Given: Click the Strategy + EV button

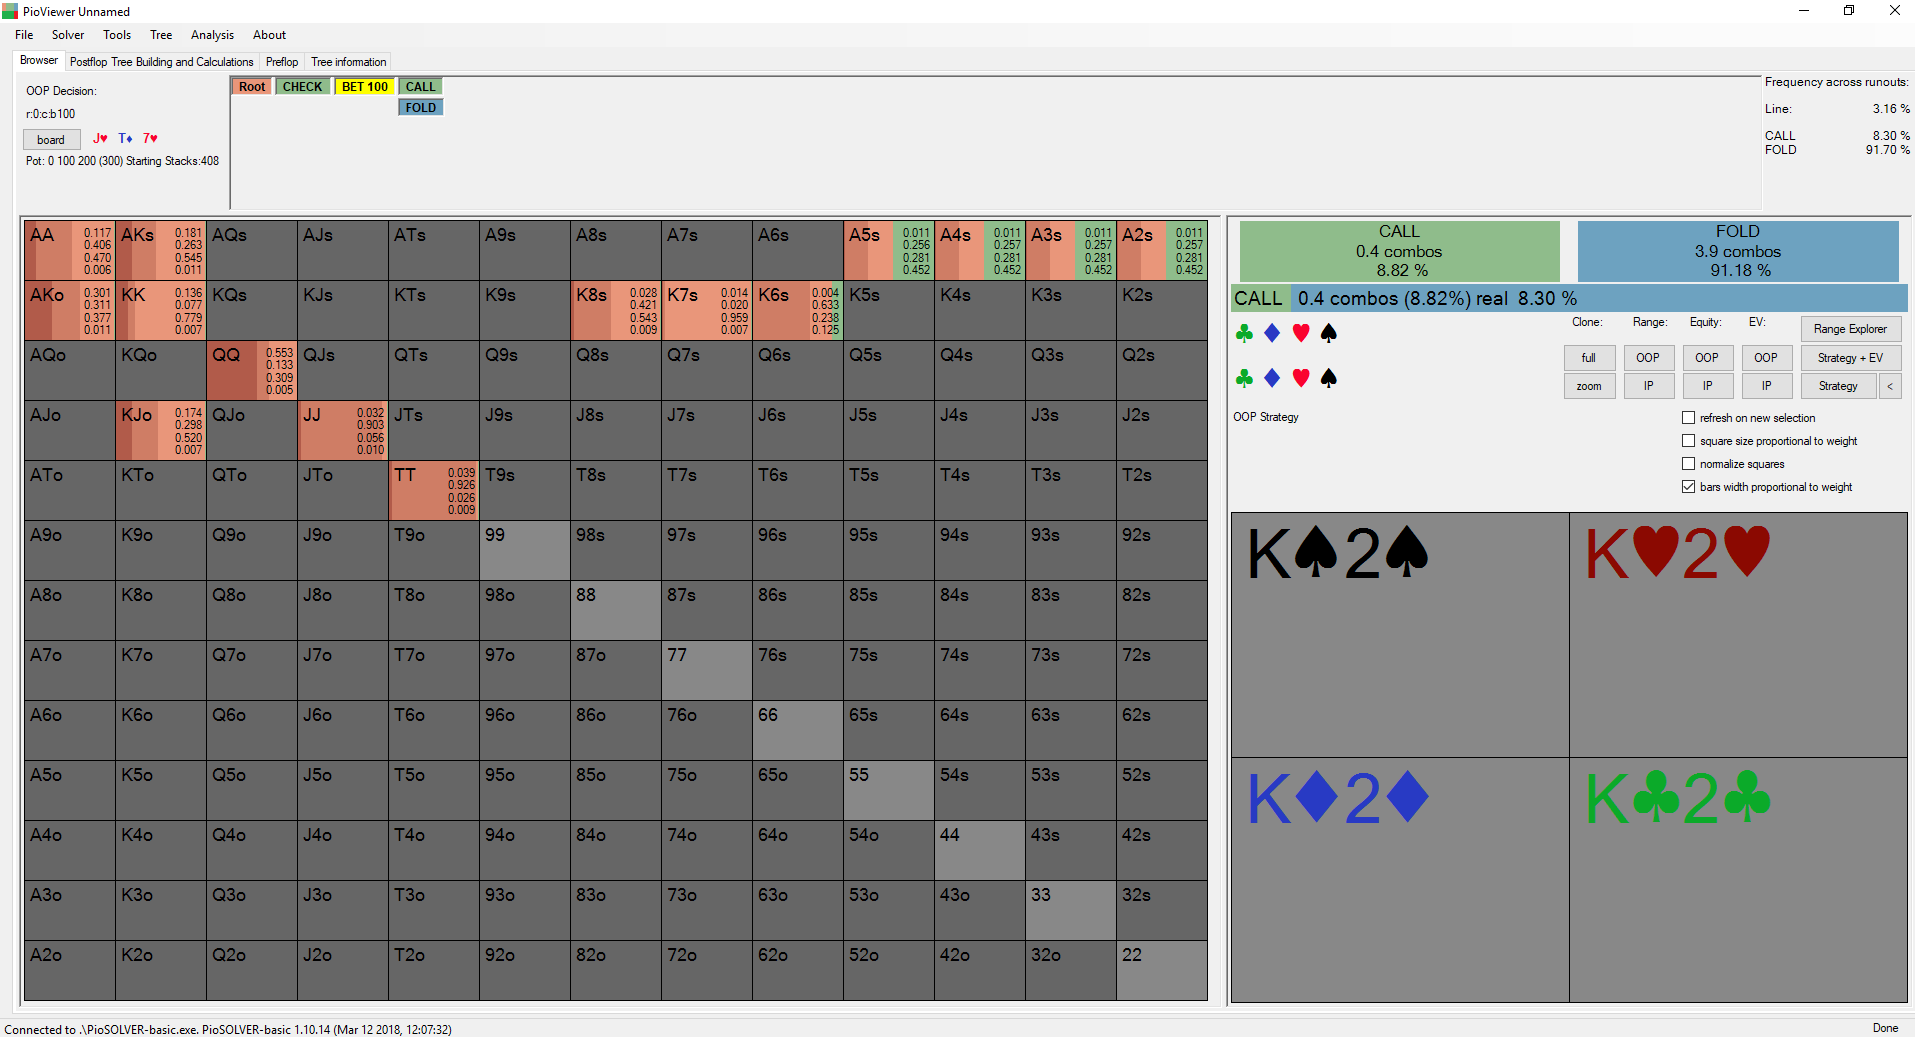Looking at the screenshot, I should tap(1850, 358).
